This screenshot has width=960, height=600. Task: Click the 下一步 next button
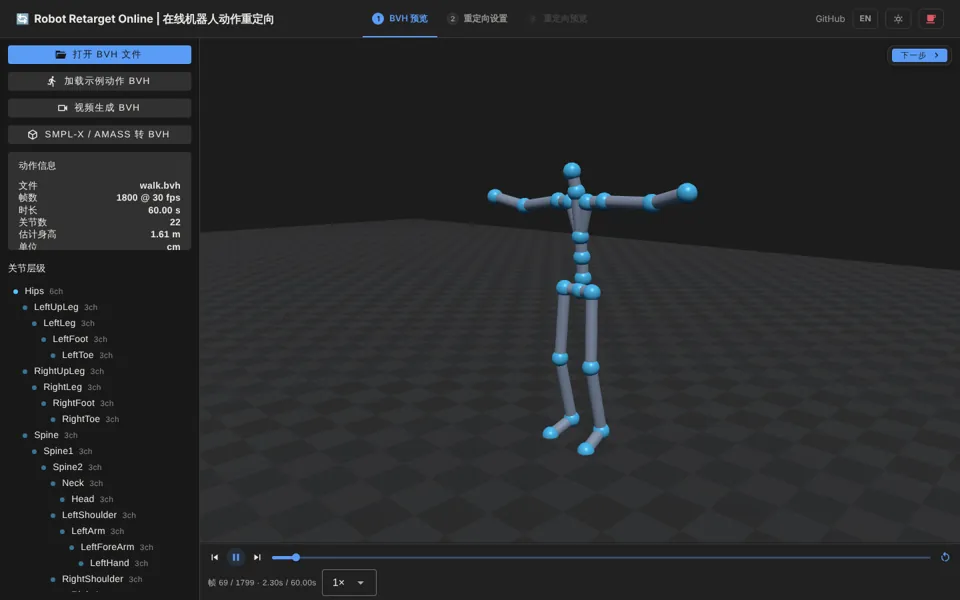(919, 55)
